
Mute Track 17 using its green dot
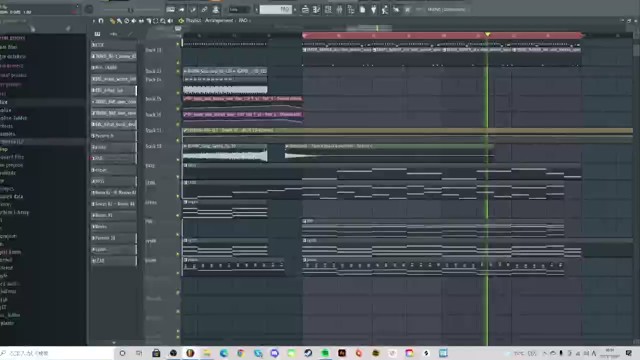click(178, 124)
